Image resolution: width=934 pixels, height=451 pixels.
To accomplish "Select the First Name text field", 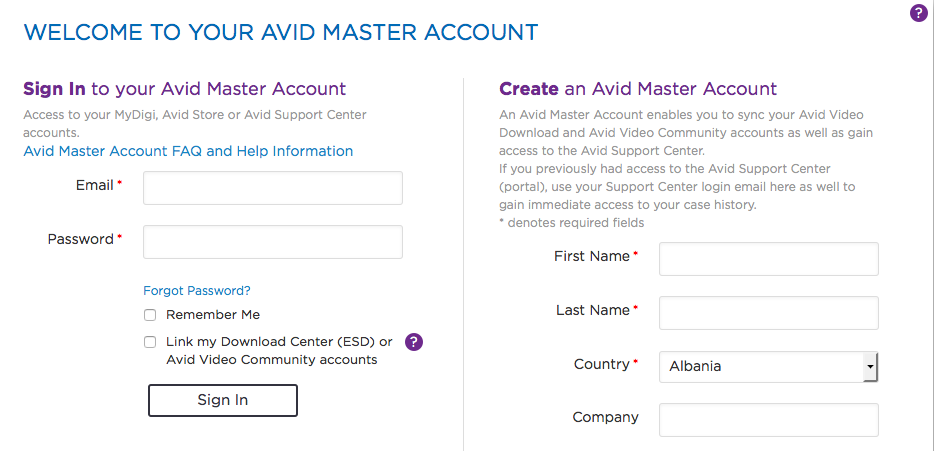I will (x=768, y=259).
